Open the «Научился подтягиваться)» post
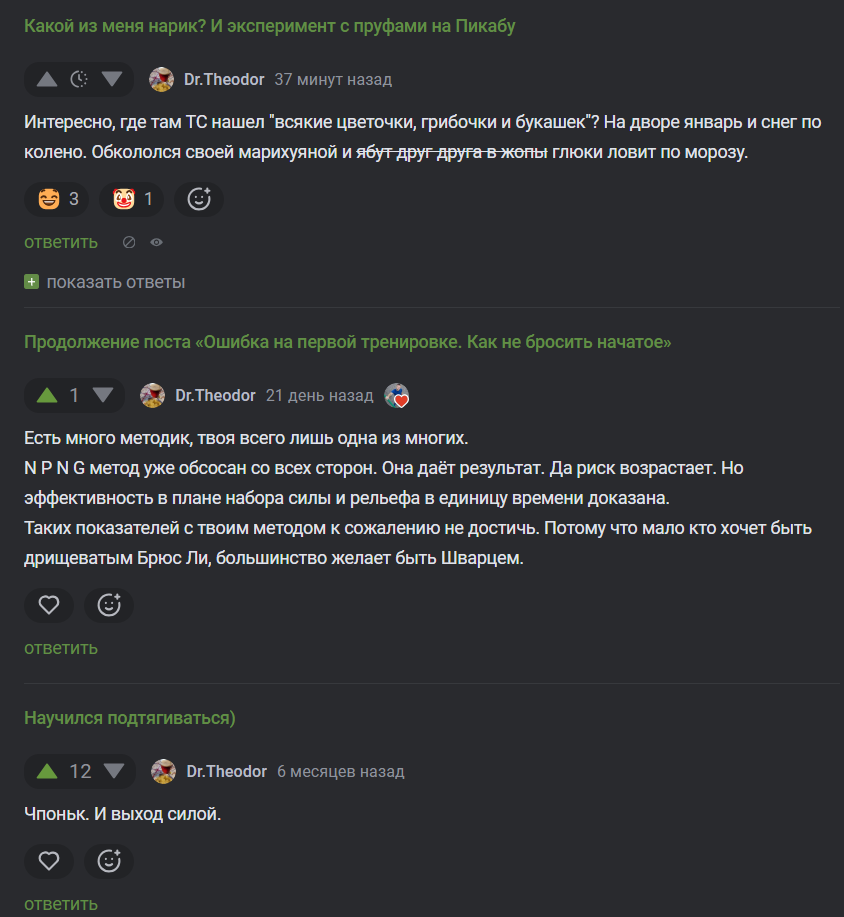This screenshot has height=917, width=844. tap(130, 718)
